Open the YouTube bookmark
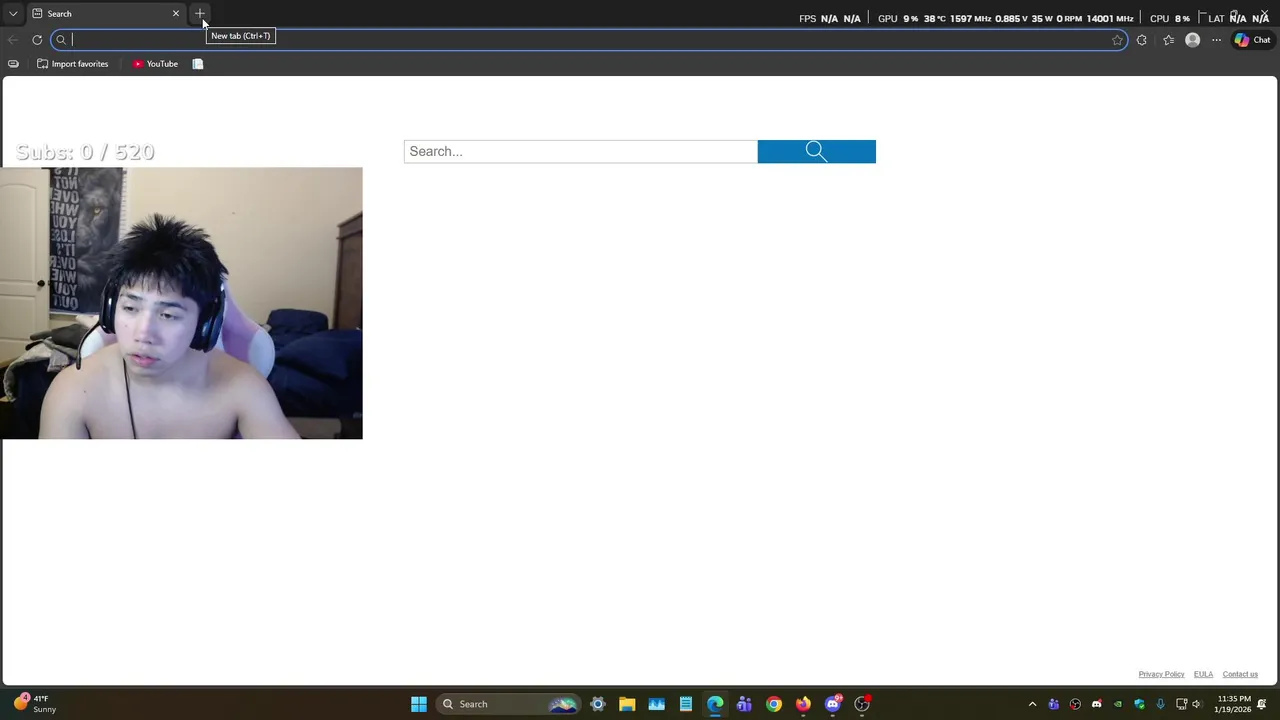This screenshot has height=720, width=1280. (155, 64)
